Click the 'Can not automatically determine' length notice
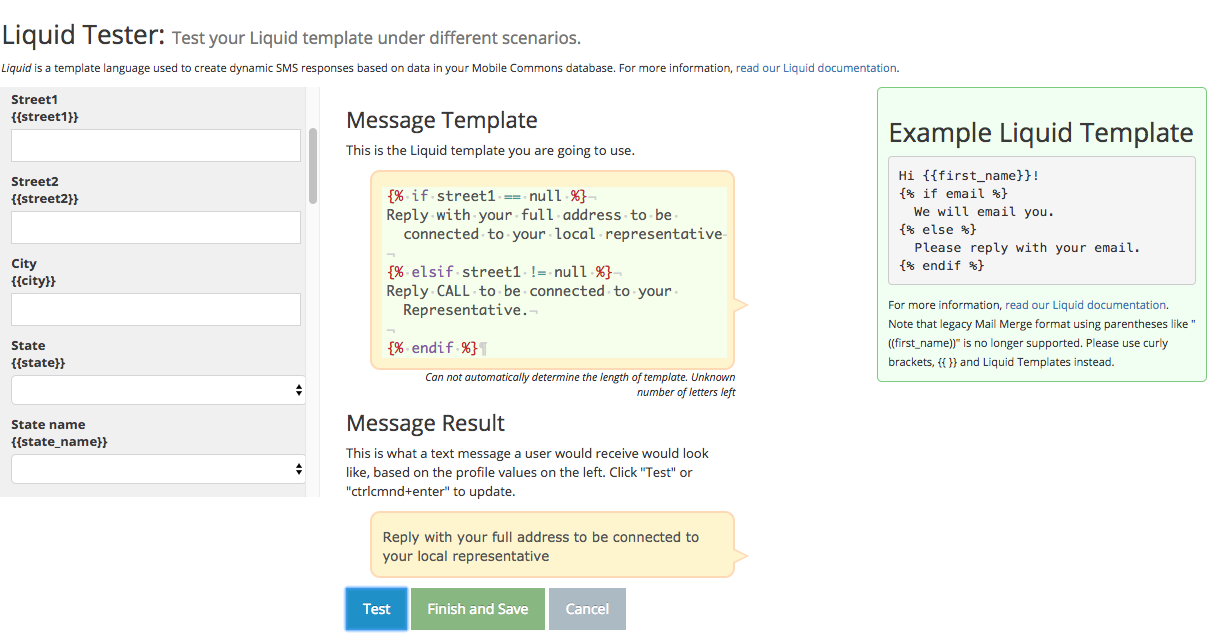 click(580, 385)
